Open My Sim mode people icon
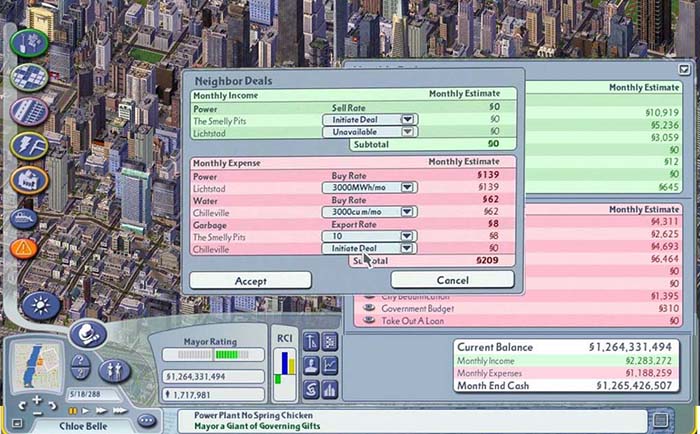Image resolution: width=700 pixels, height=434 pixels. pos(112,371)
